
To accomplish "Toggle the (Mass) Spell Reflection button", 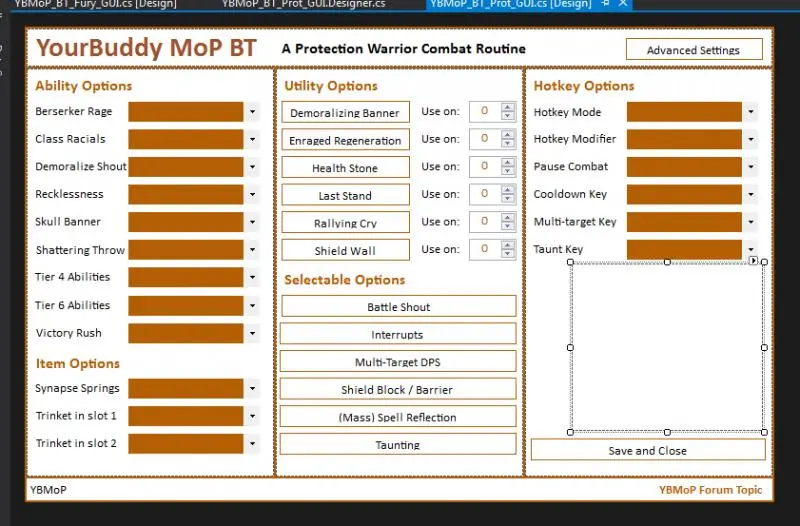I will [398, 416].
